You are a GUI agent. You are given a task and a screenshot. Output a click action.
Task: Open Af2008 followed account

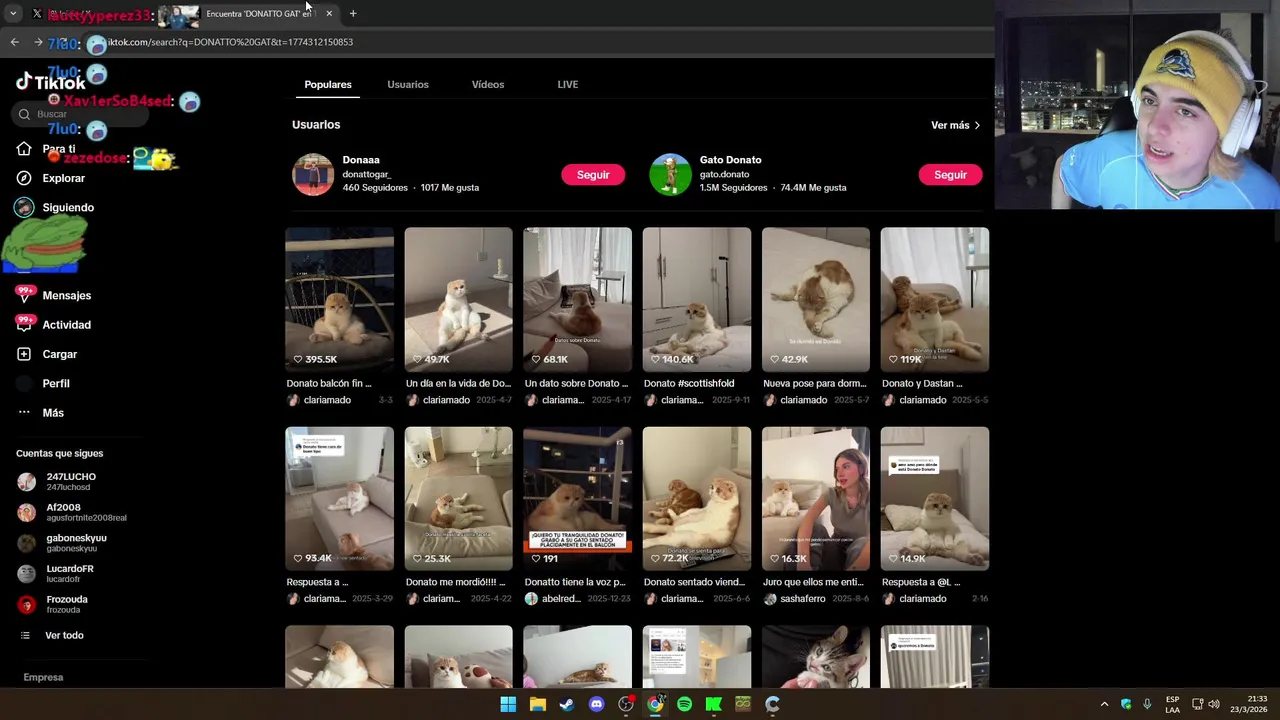(x=72, y=513)
